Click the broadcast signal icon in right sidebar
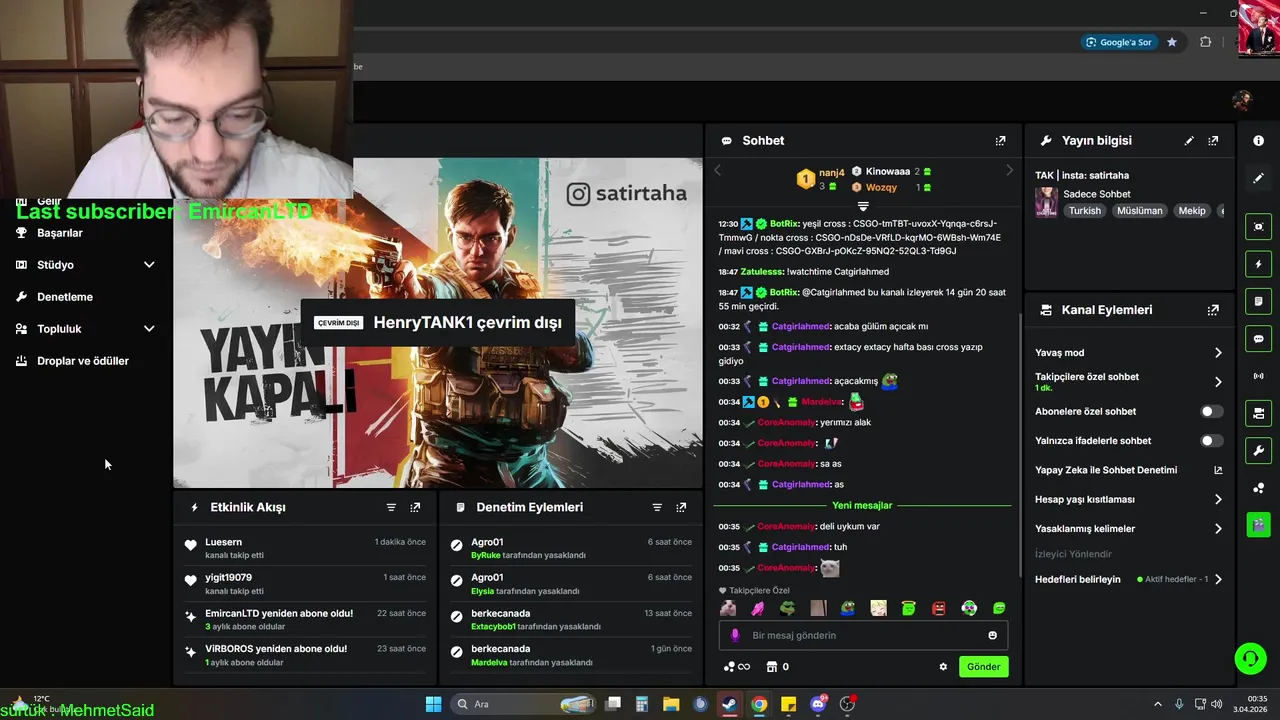This screenshot has height=720, width=1280. [1258, 376]
